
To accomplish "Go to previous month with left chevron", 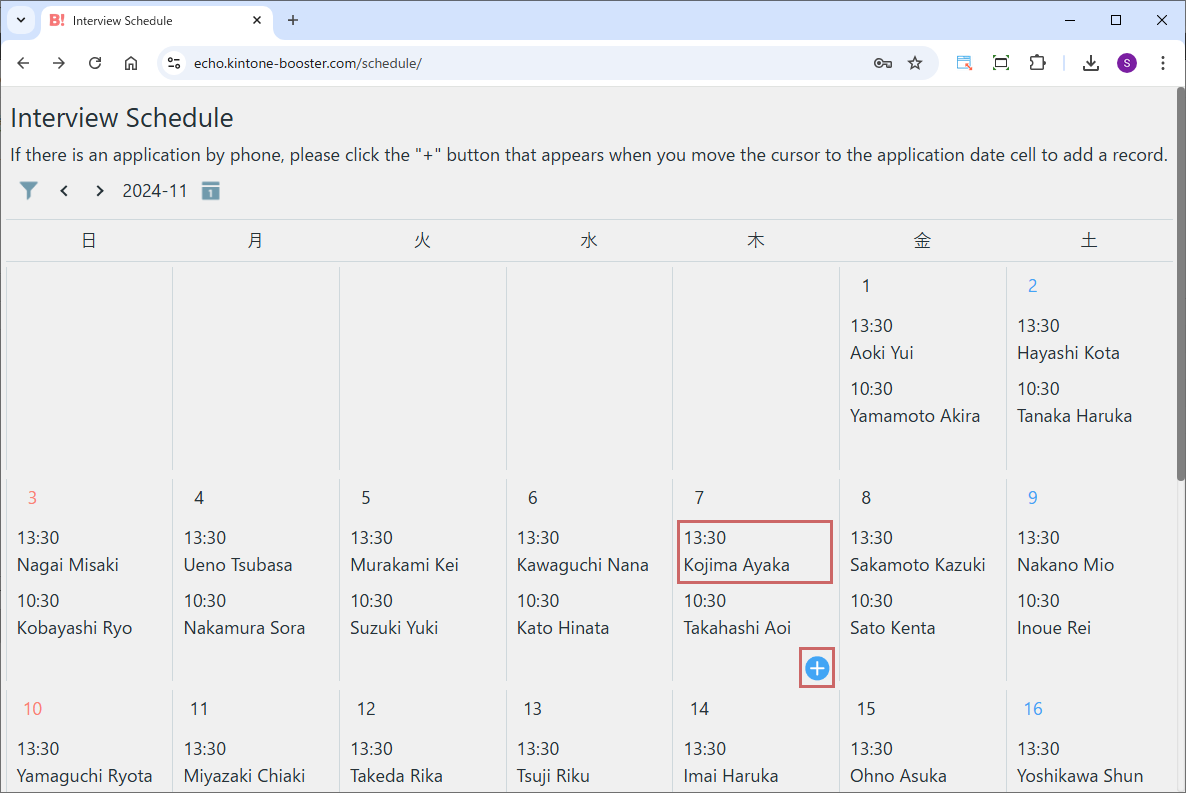I will click(x=64, y=191).
